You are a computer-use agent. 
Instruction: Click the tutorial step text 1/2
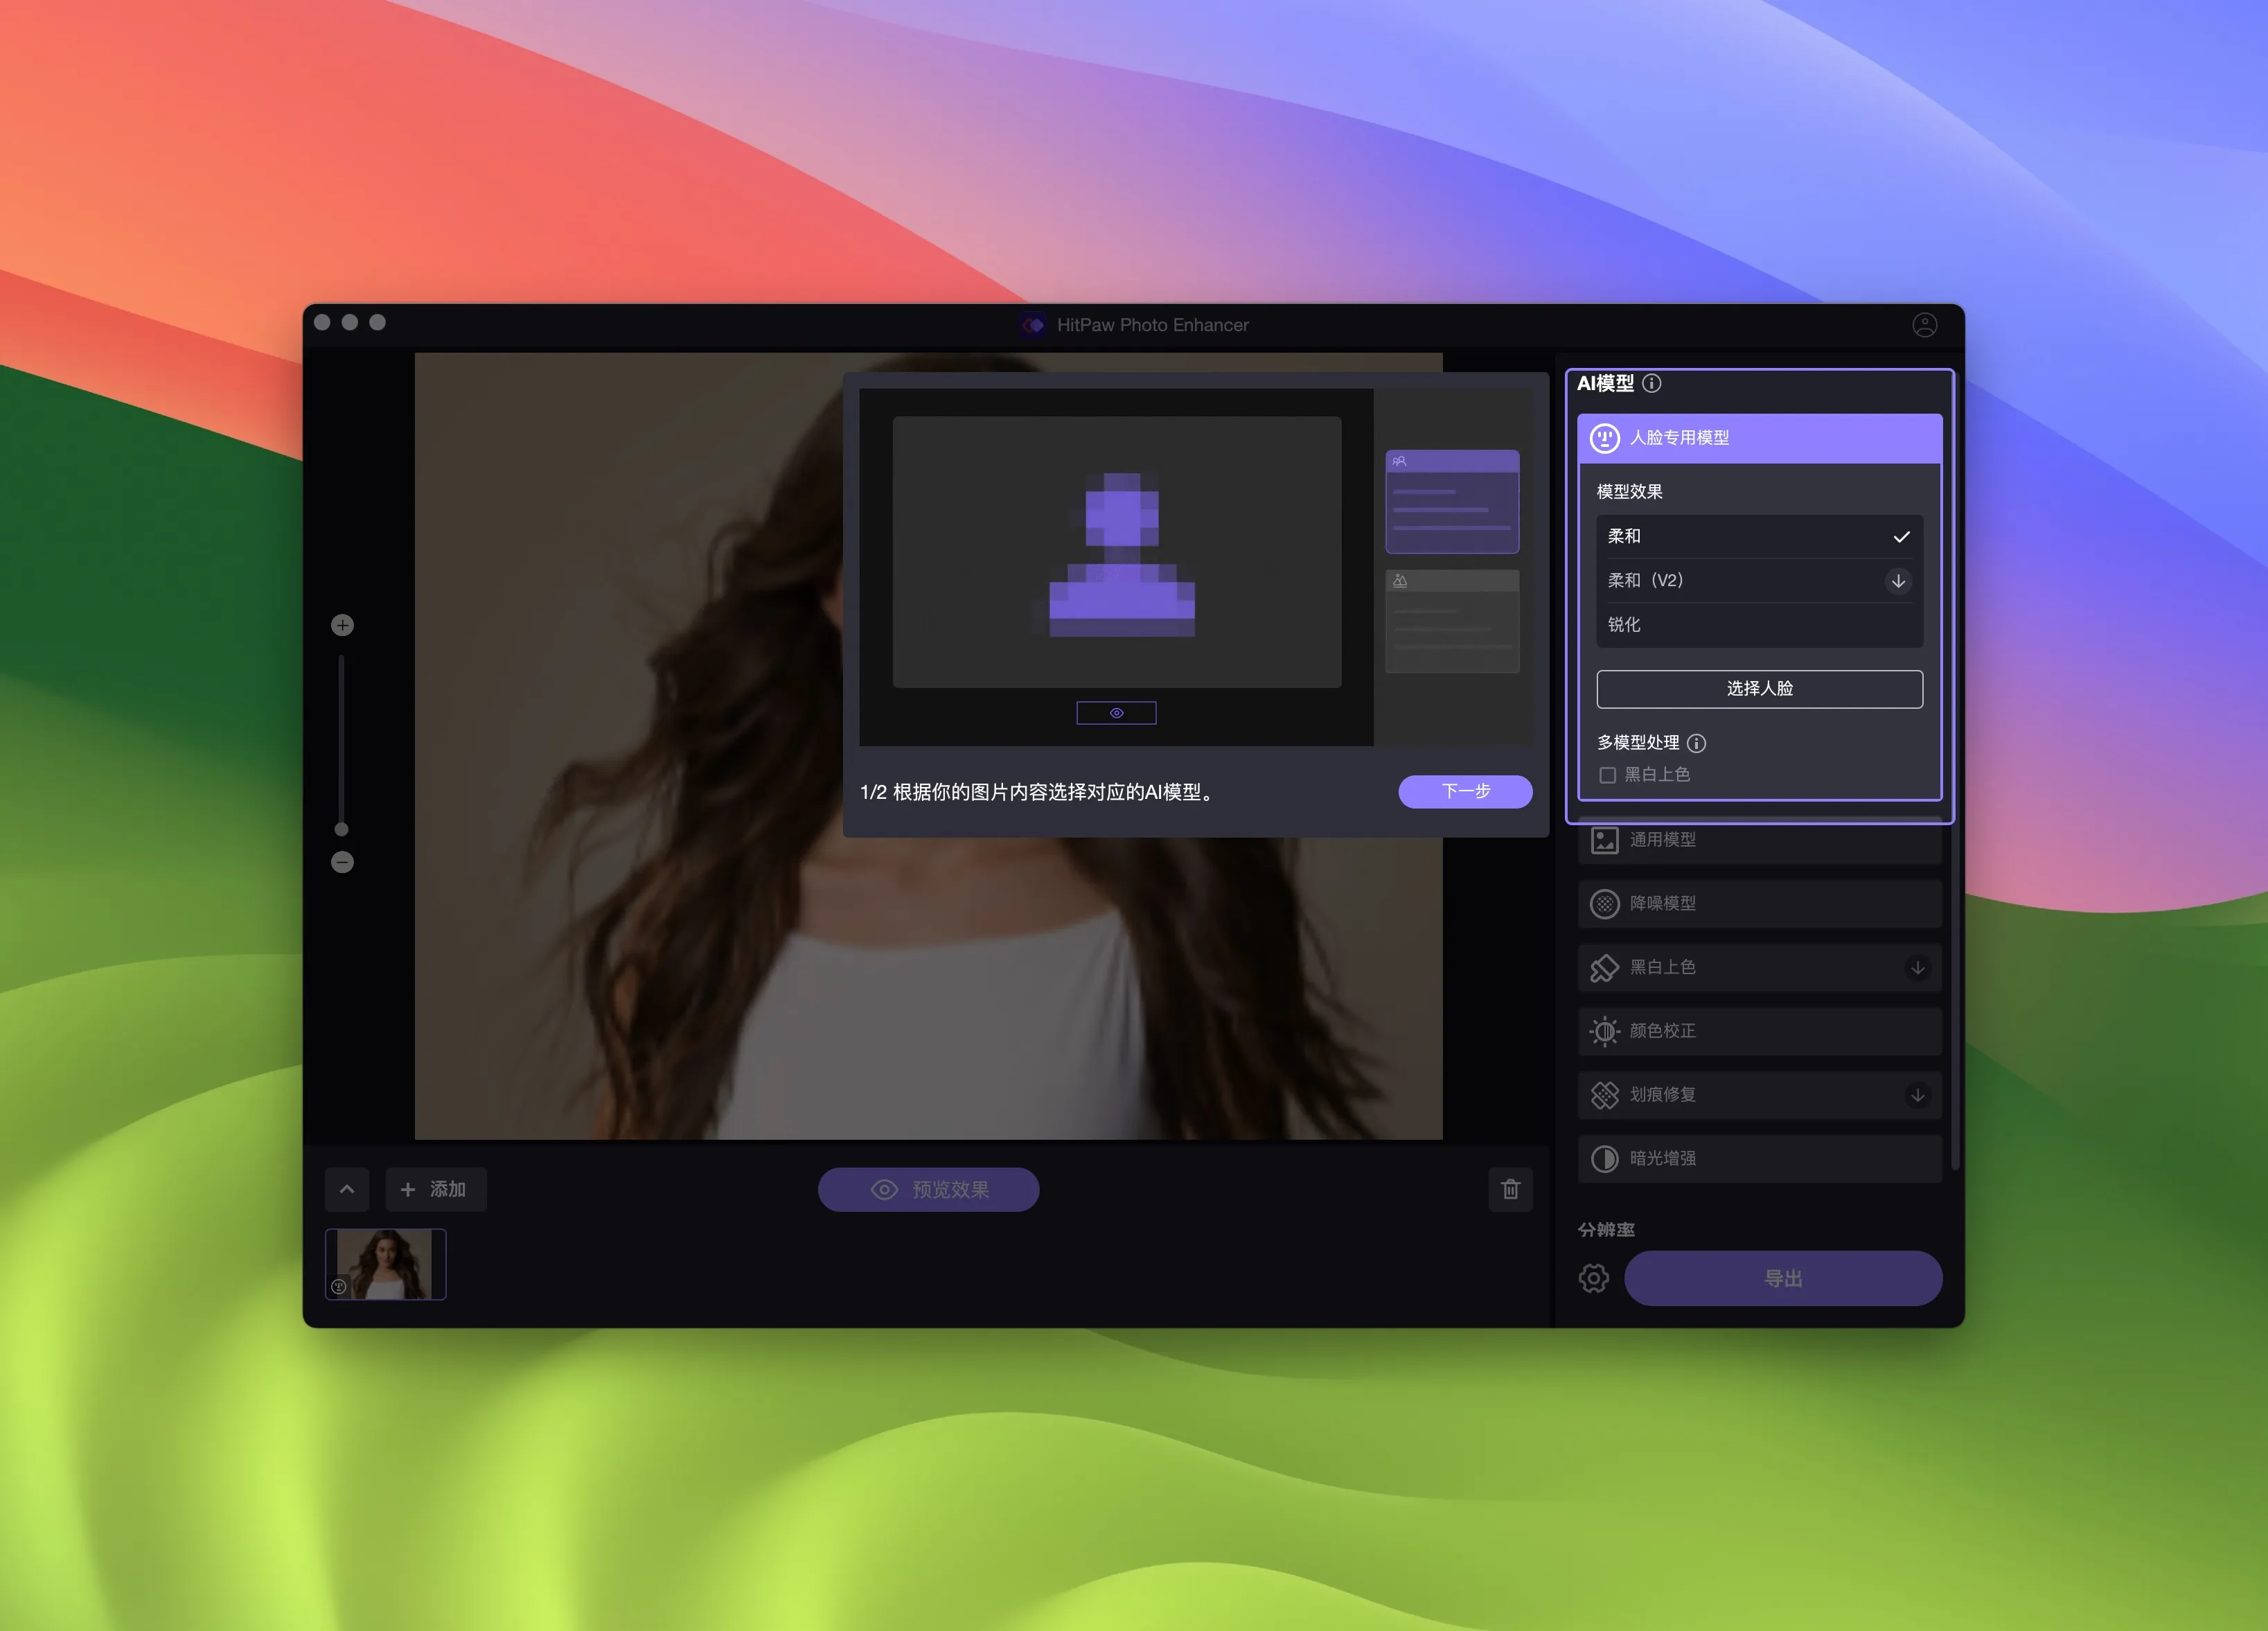point(1038,792)
